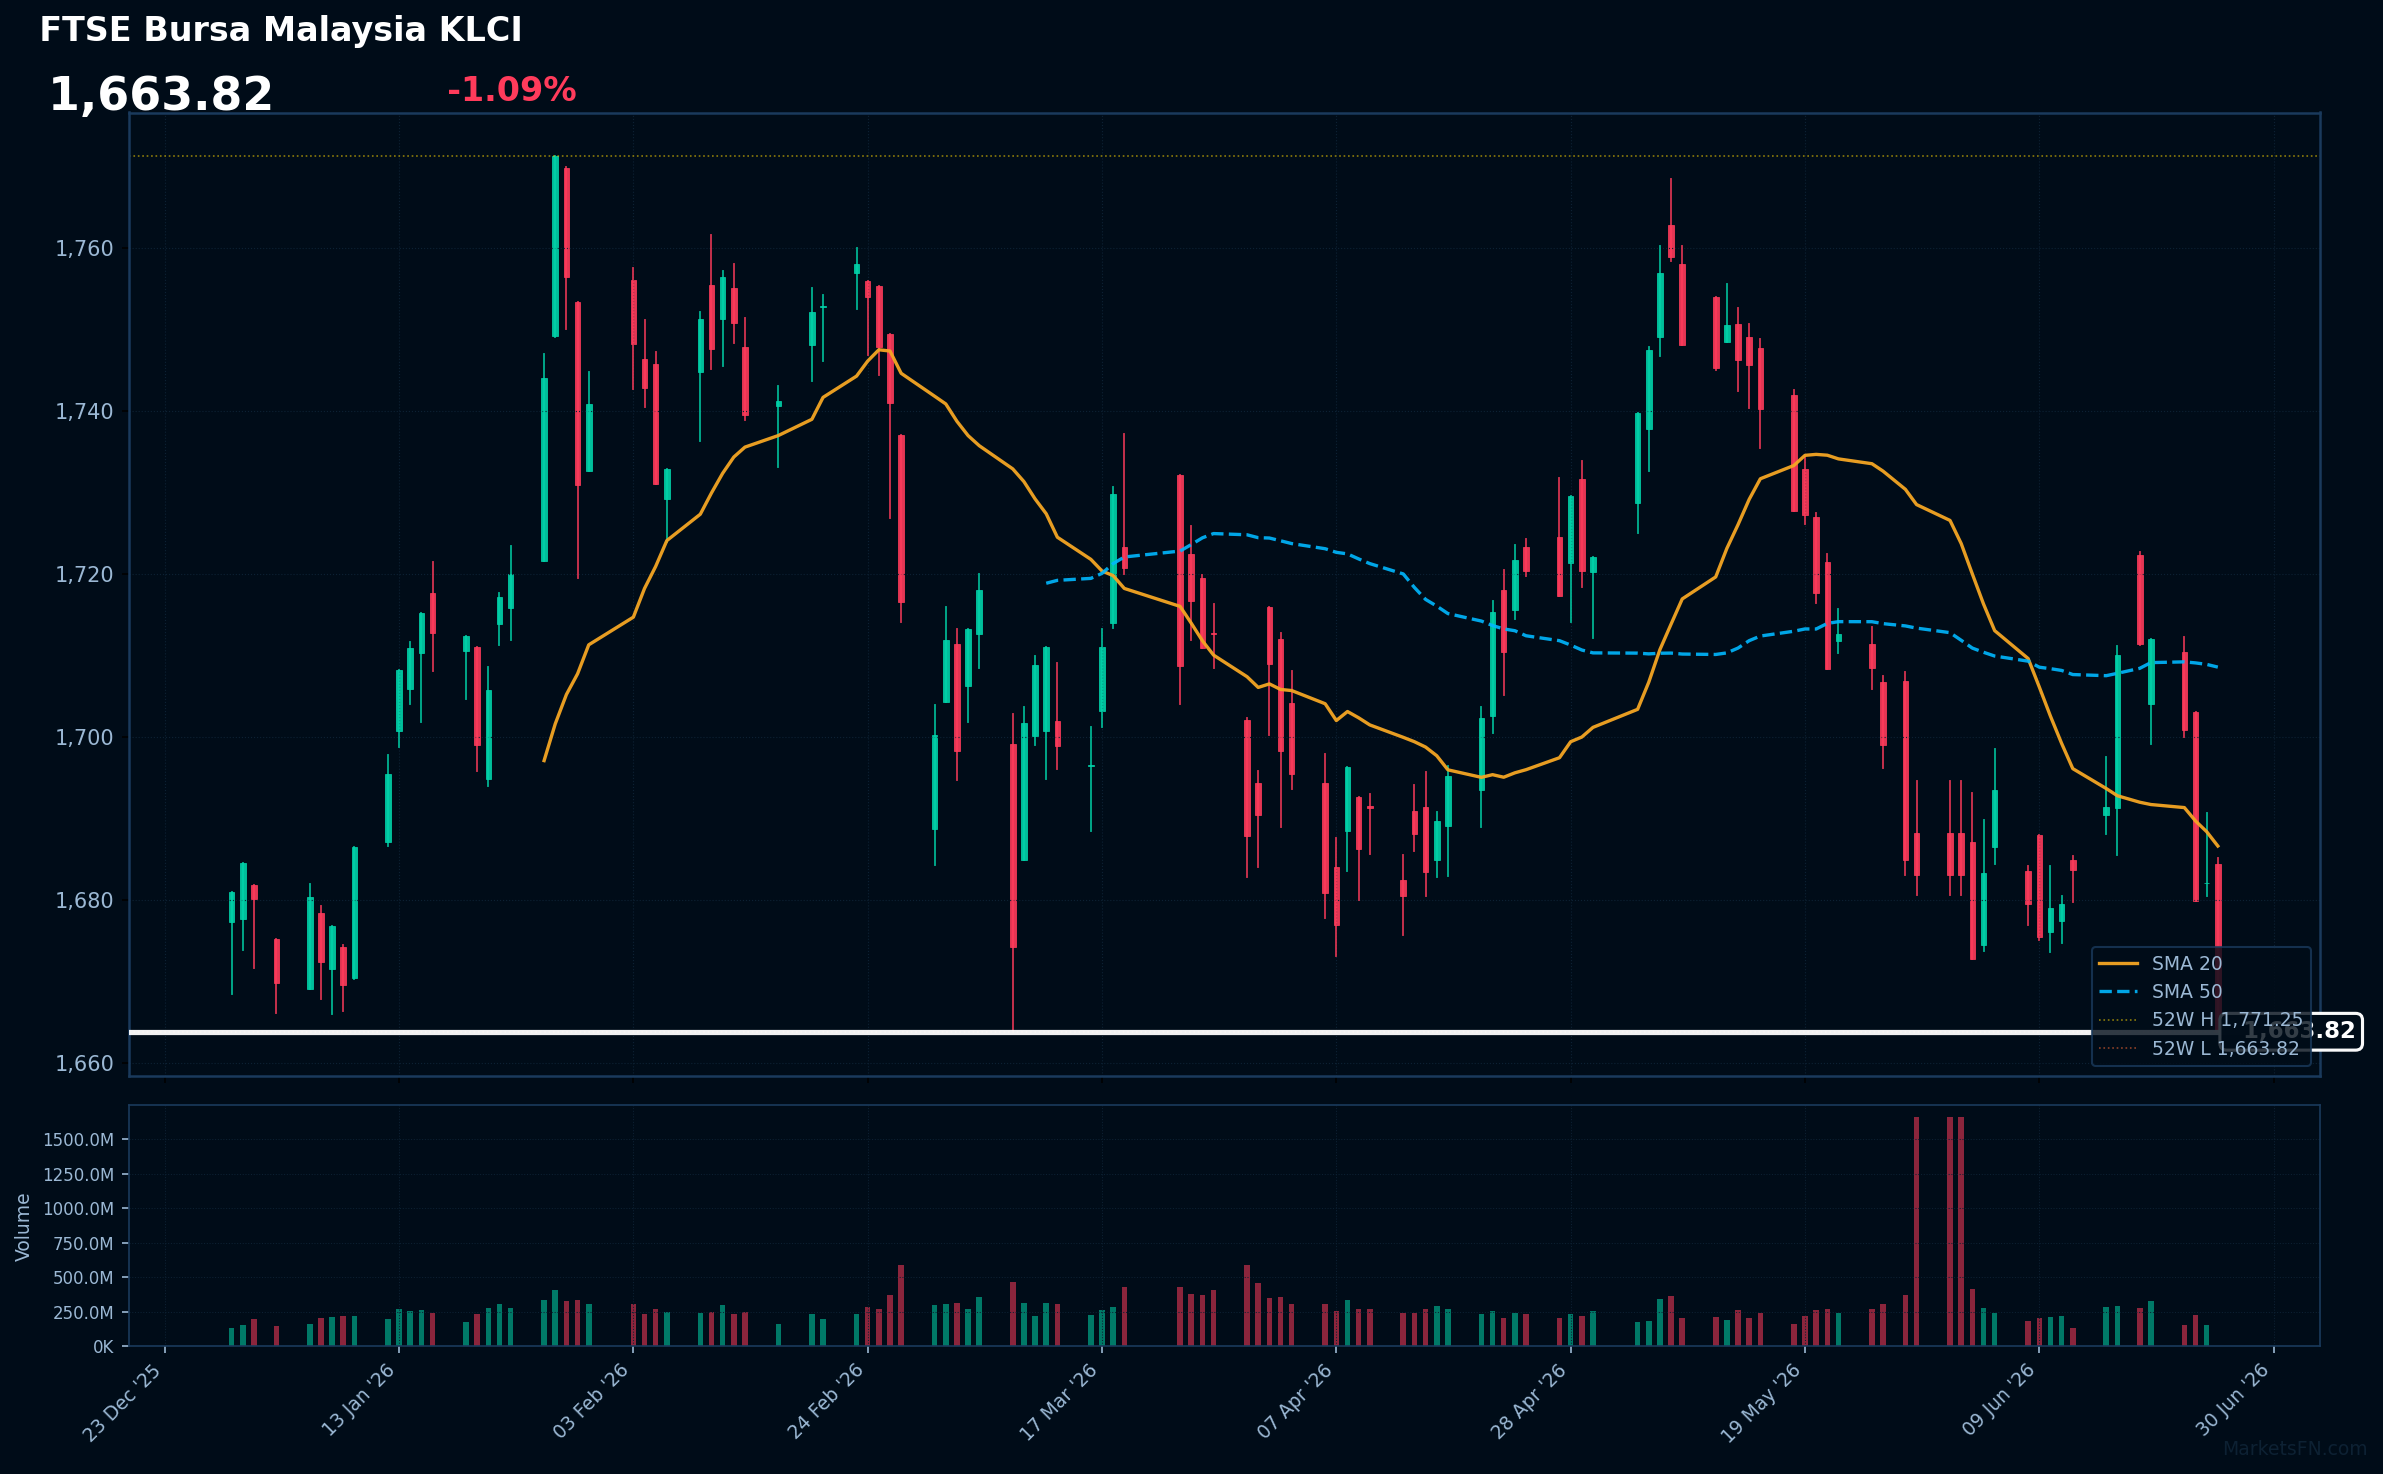Click the orange SMA 20 legend line sample

tap(2119, 964)
